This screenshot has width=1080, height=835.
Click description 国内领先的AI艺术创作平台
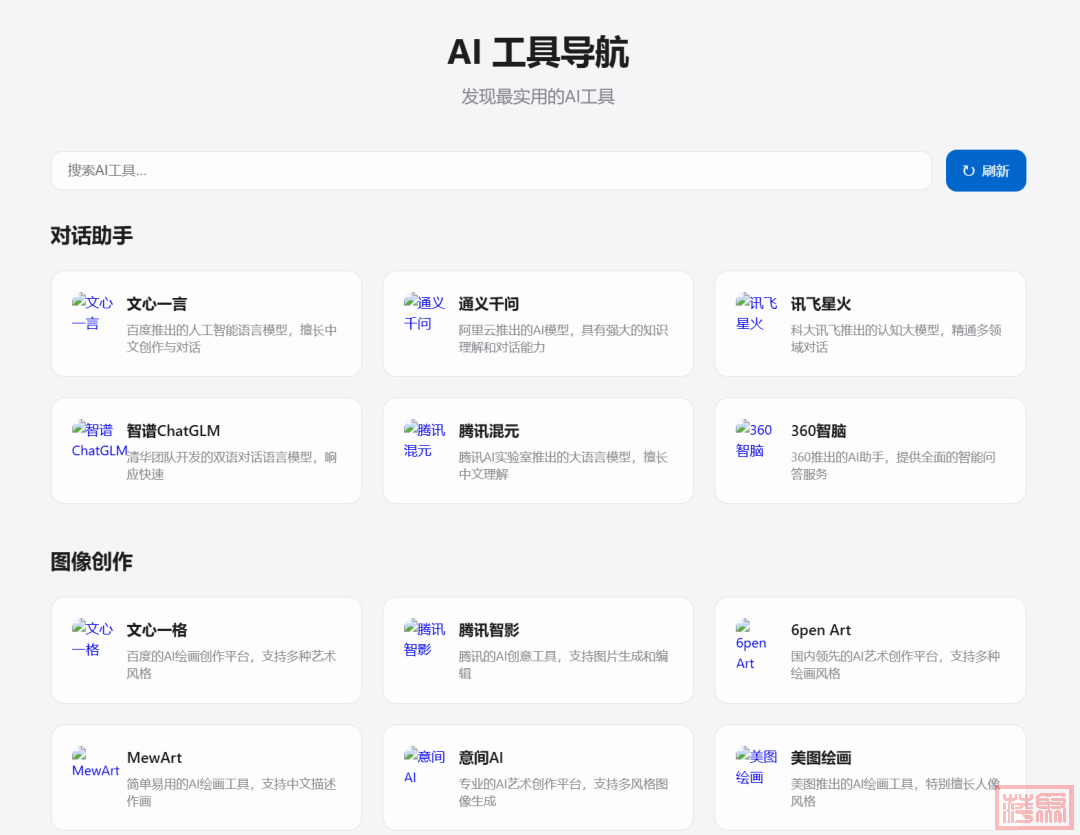point(895,664)
